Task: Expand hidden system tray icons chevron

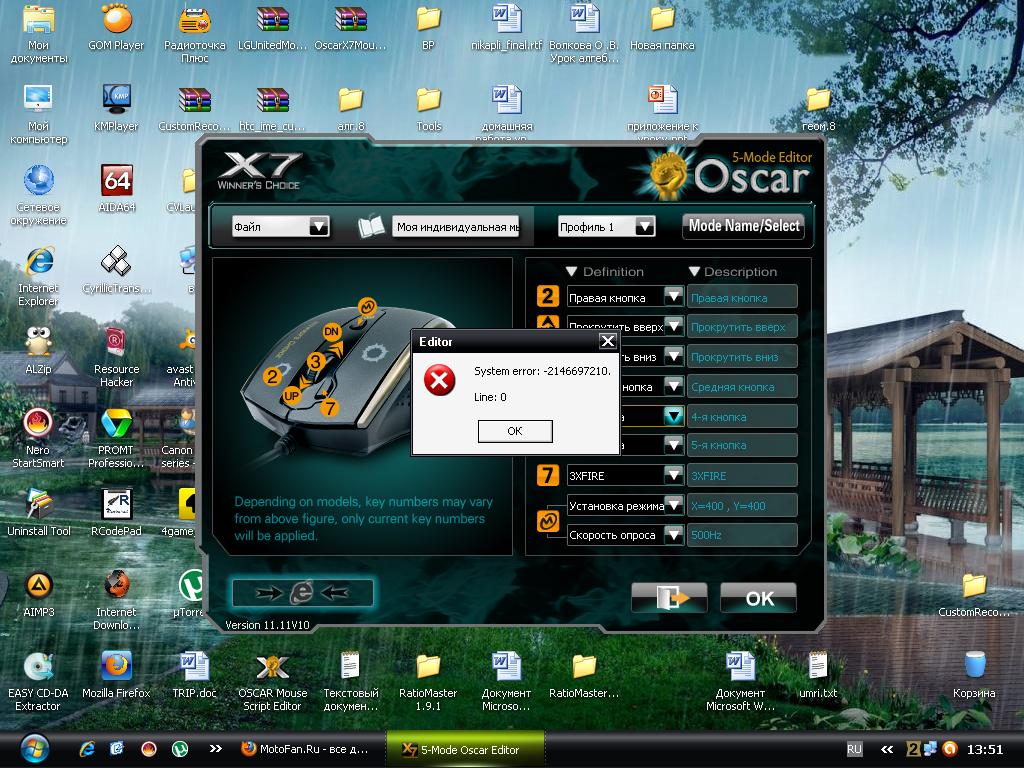Action: [887, 749]
